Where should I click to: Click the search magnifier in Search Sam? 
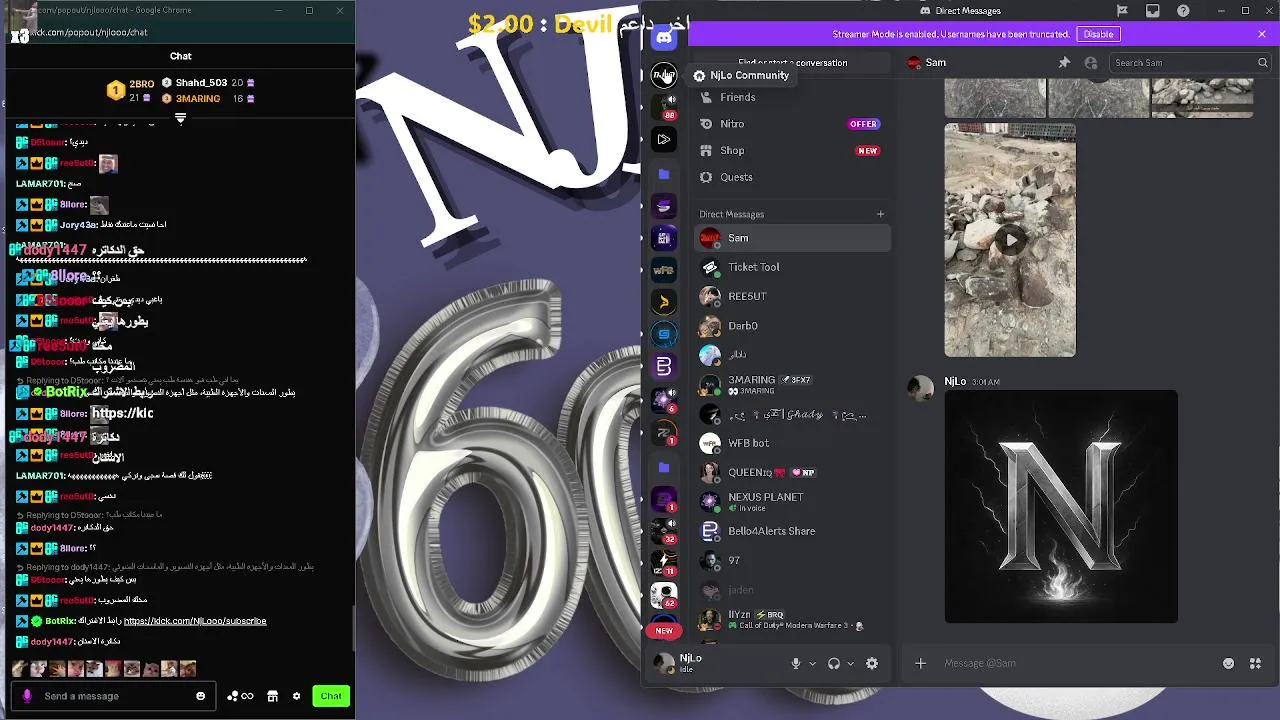coord(1262,62)
